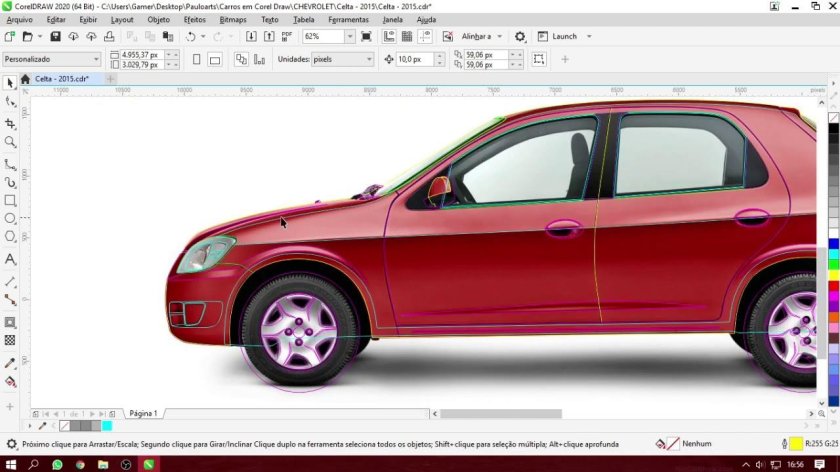The height and width of the screenshot is (472, 840).
Task: Switch to the Página 1 tab
Action: (x=143, y=413)
